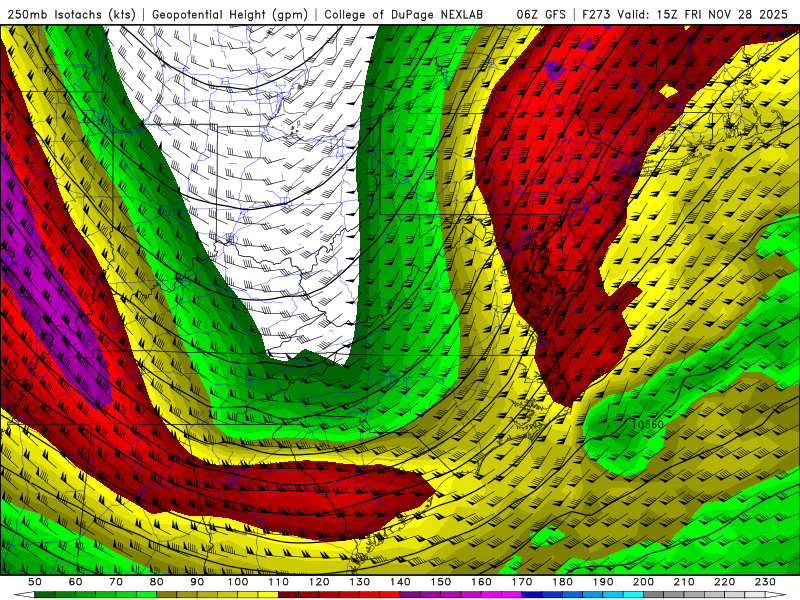This screenshot has width=800, height=600.
Task: Click the '90' legend value
Action: point(197,582)
